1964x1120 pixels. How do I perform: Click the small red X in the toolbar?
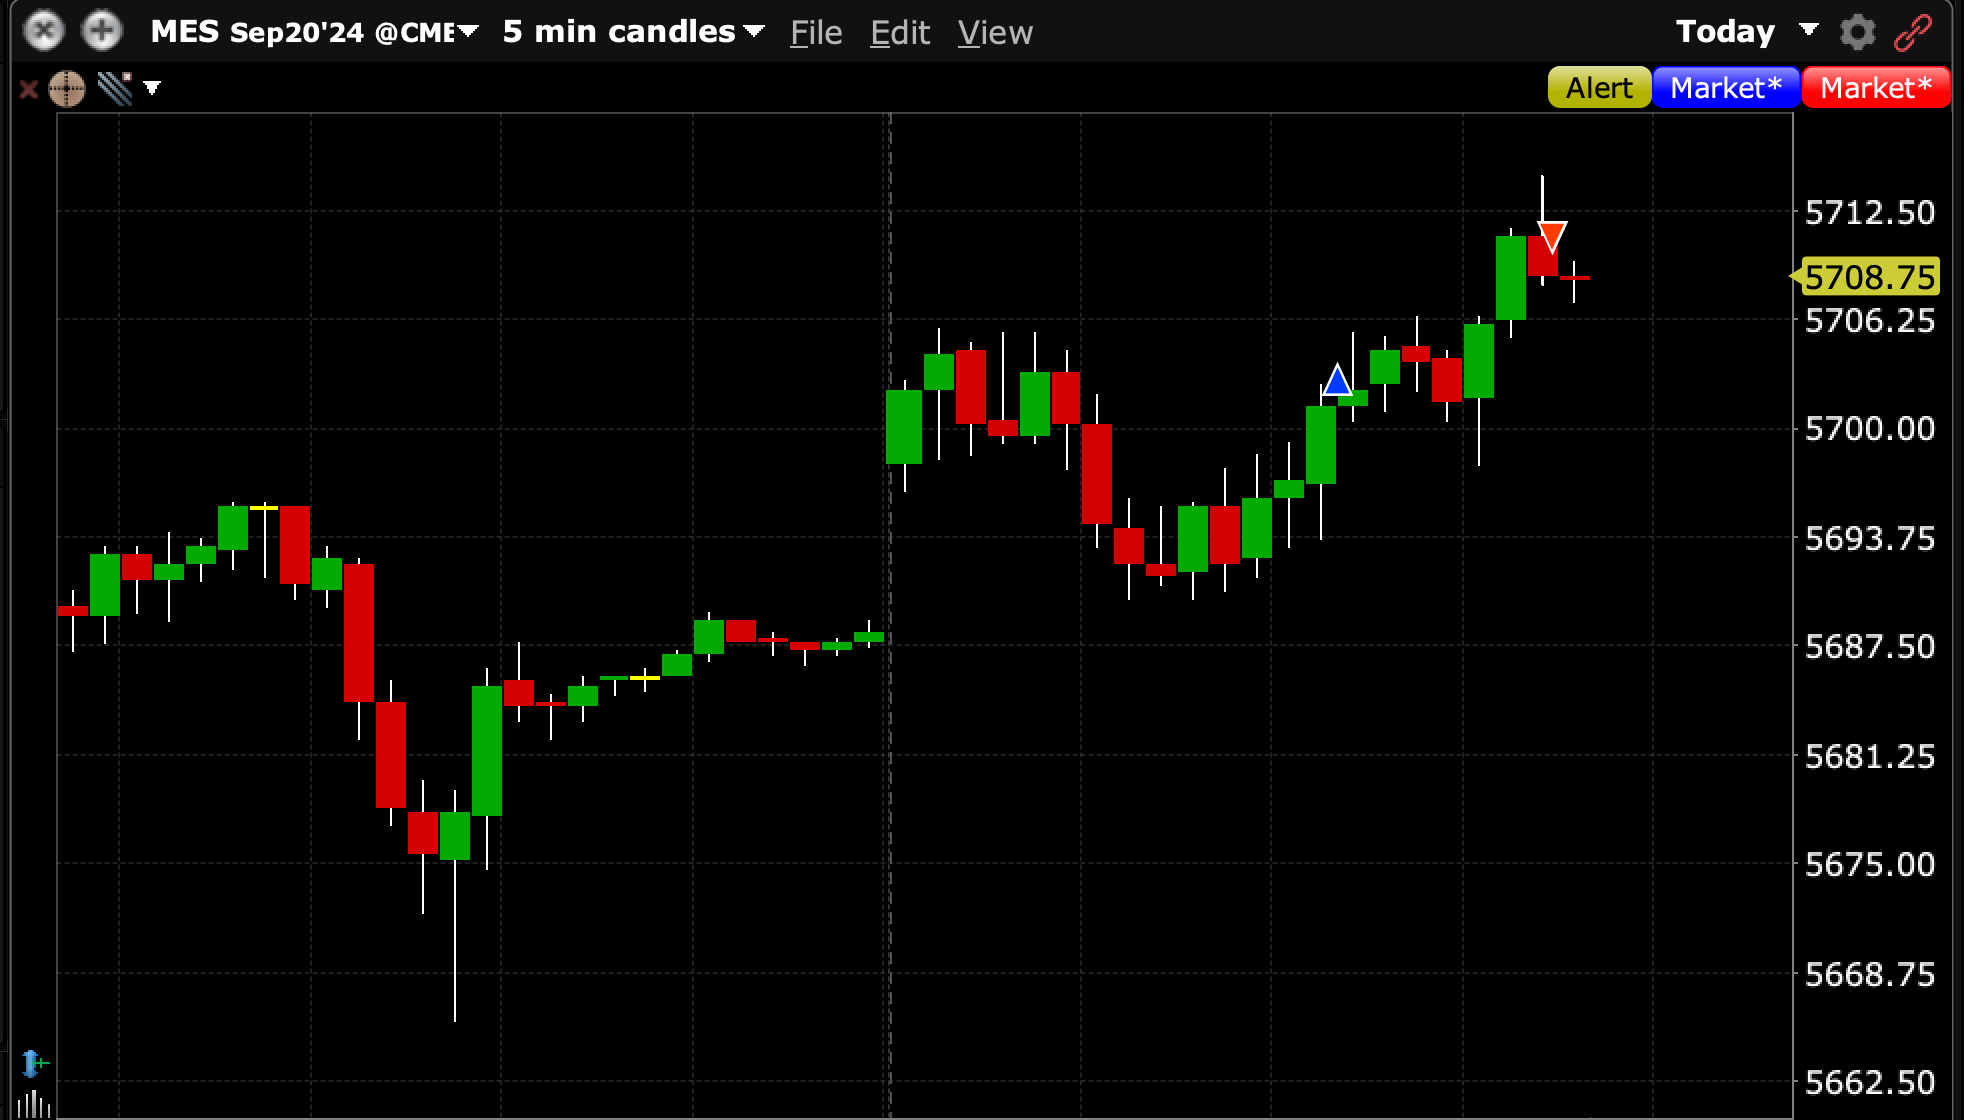click(x=29, y=89)
